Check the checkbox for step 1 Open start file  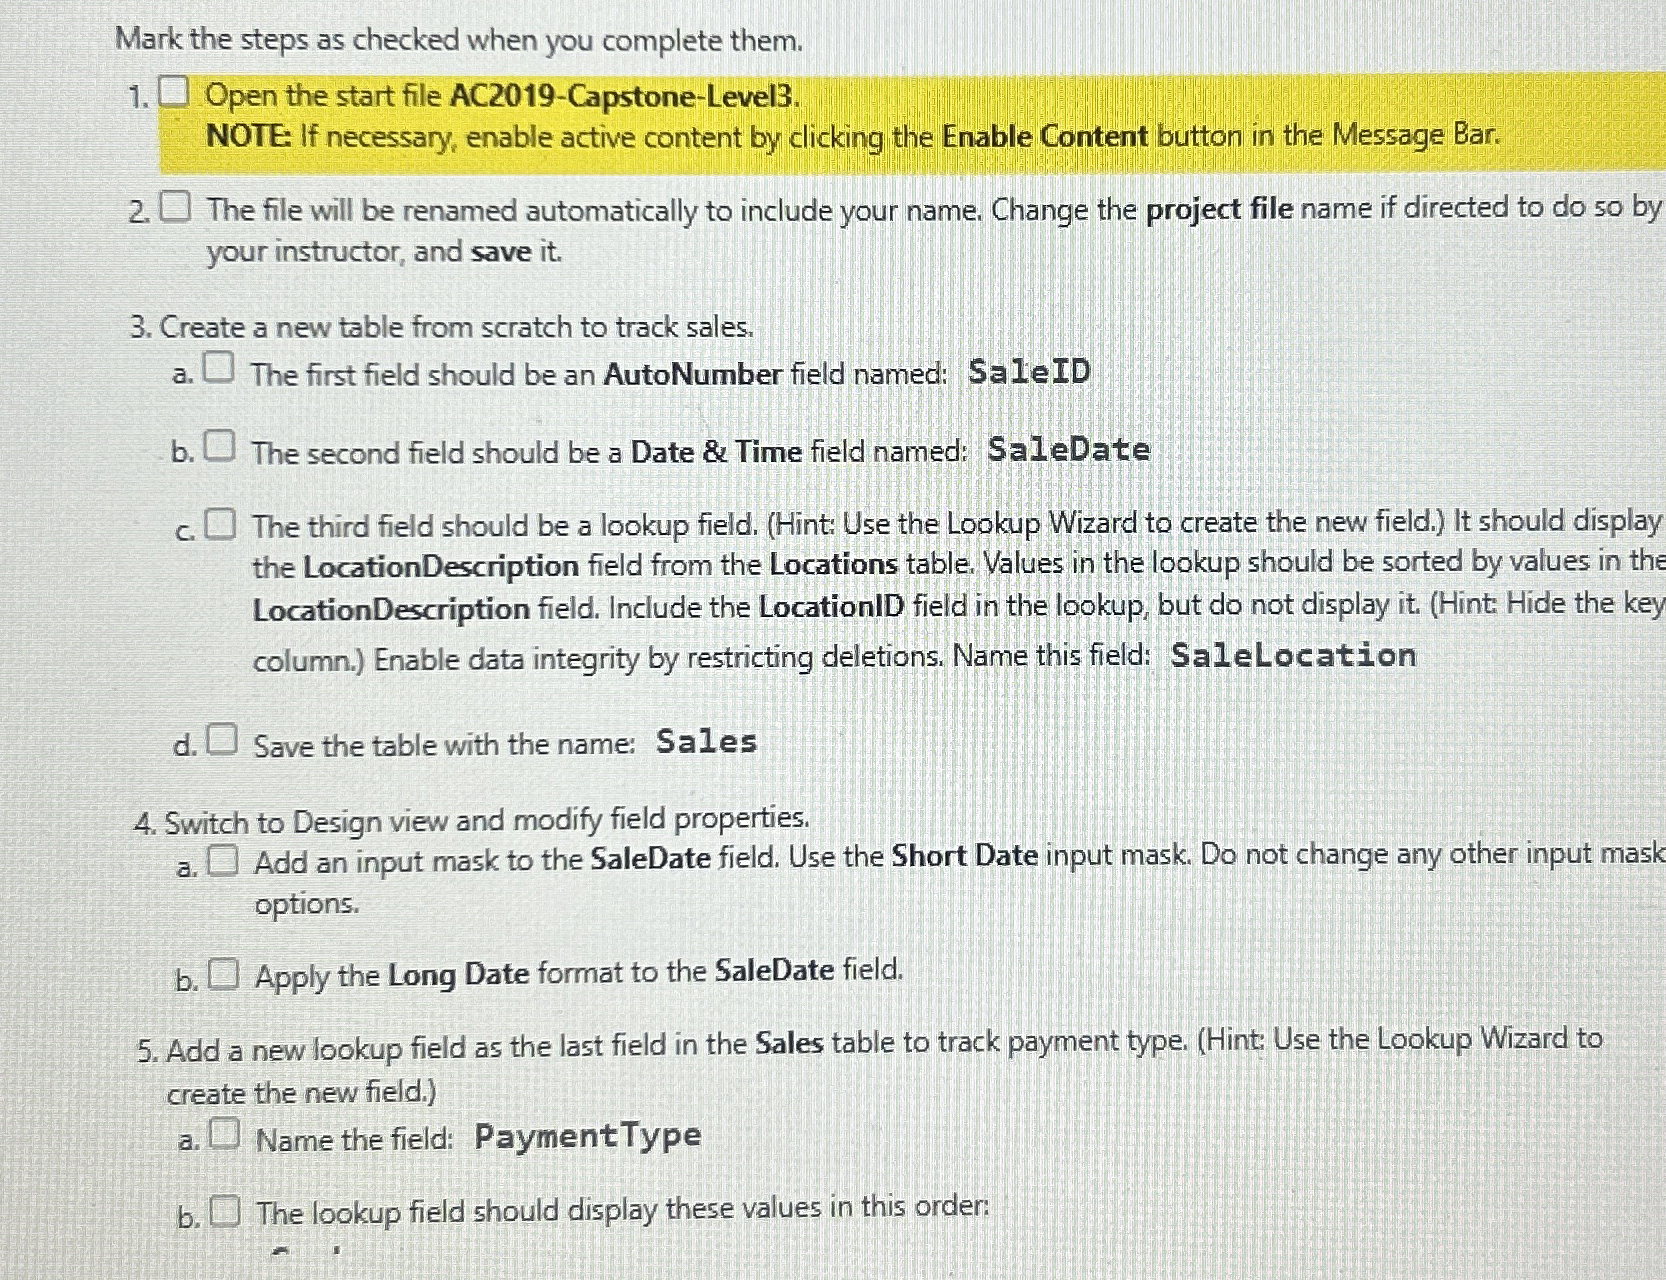172,90
